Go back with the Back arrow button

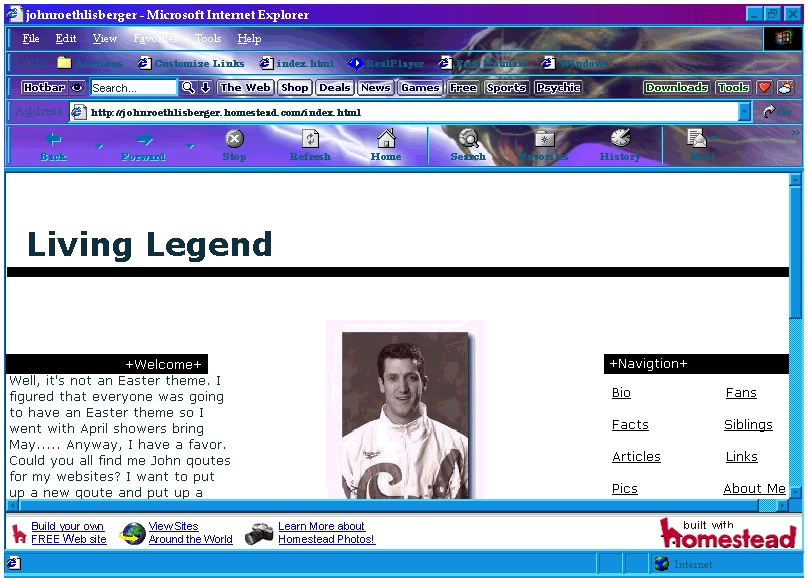coord(54,146)
